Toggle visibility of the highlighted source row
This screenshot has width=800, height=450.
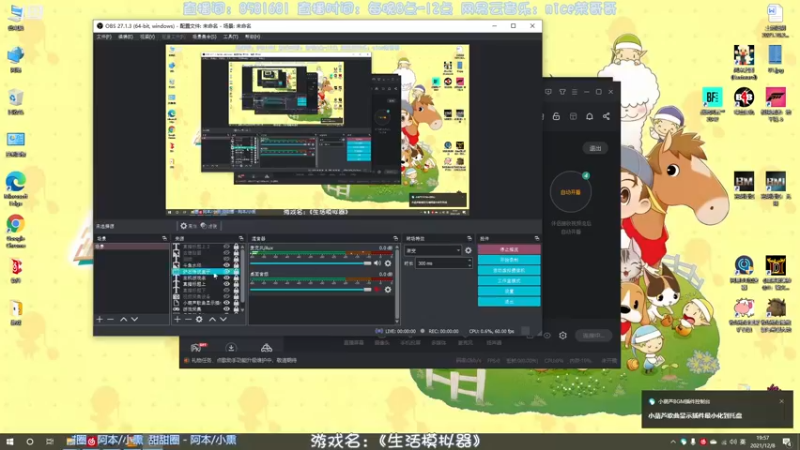click(x=227, y=272)
